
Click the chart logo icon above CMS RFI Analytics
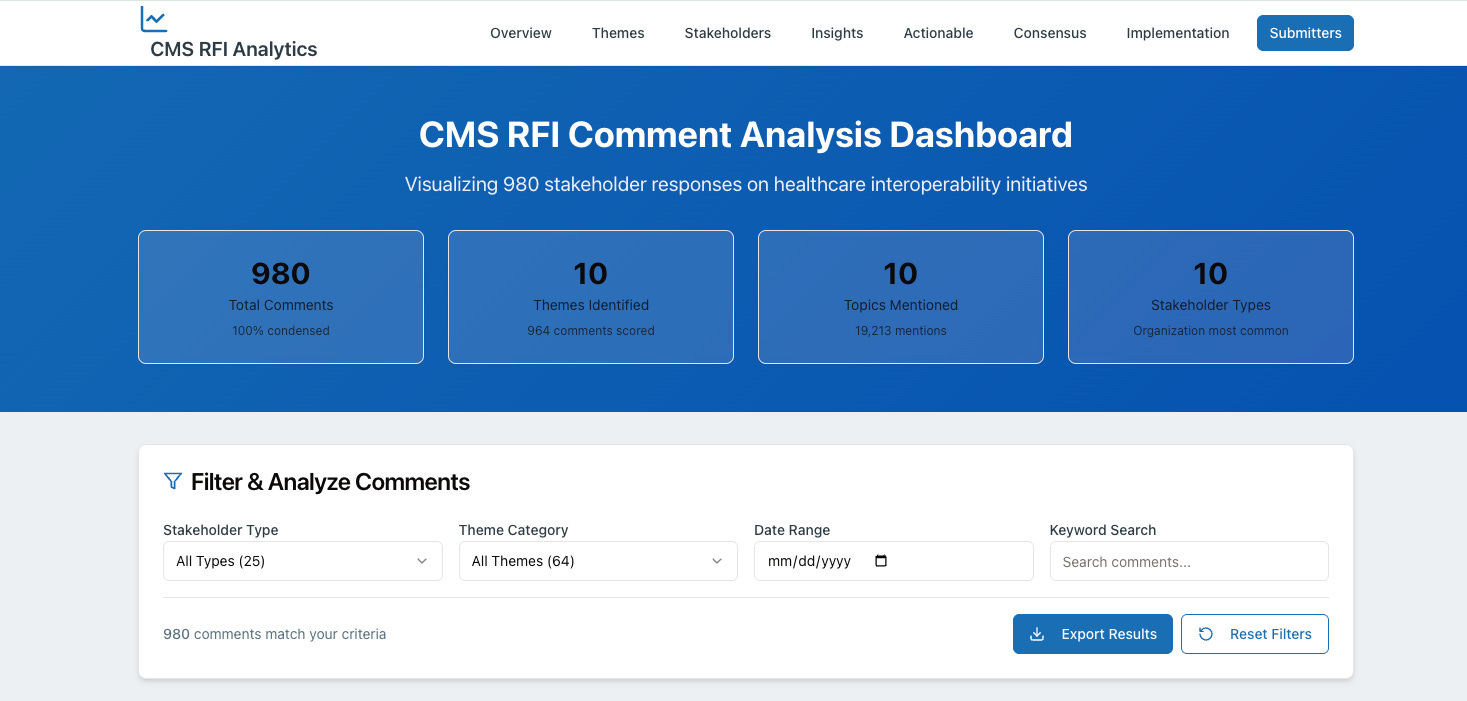pyautogui.click(x=154, y=19)
